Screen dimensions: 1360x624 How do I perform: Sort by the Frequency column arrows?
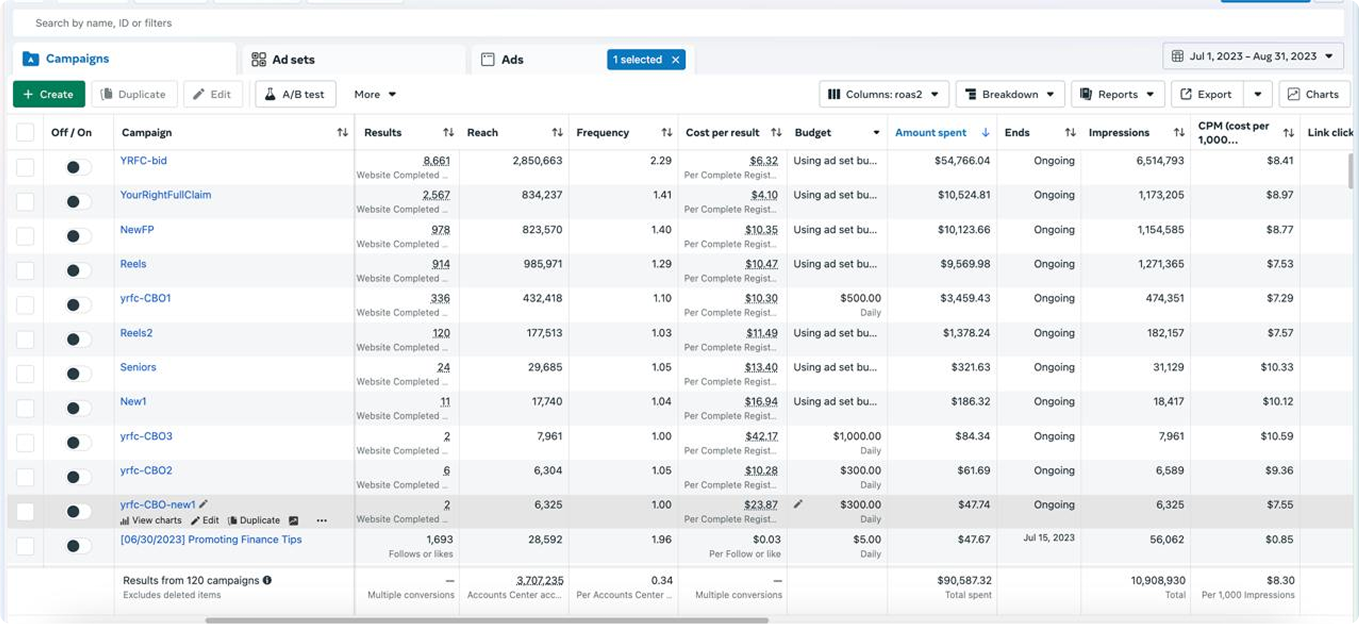point(666,132)
